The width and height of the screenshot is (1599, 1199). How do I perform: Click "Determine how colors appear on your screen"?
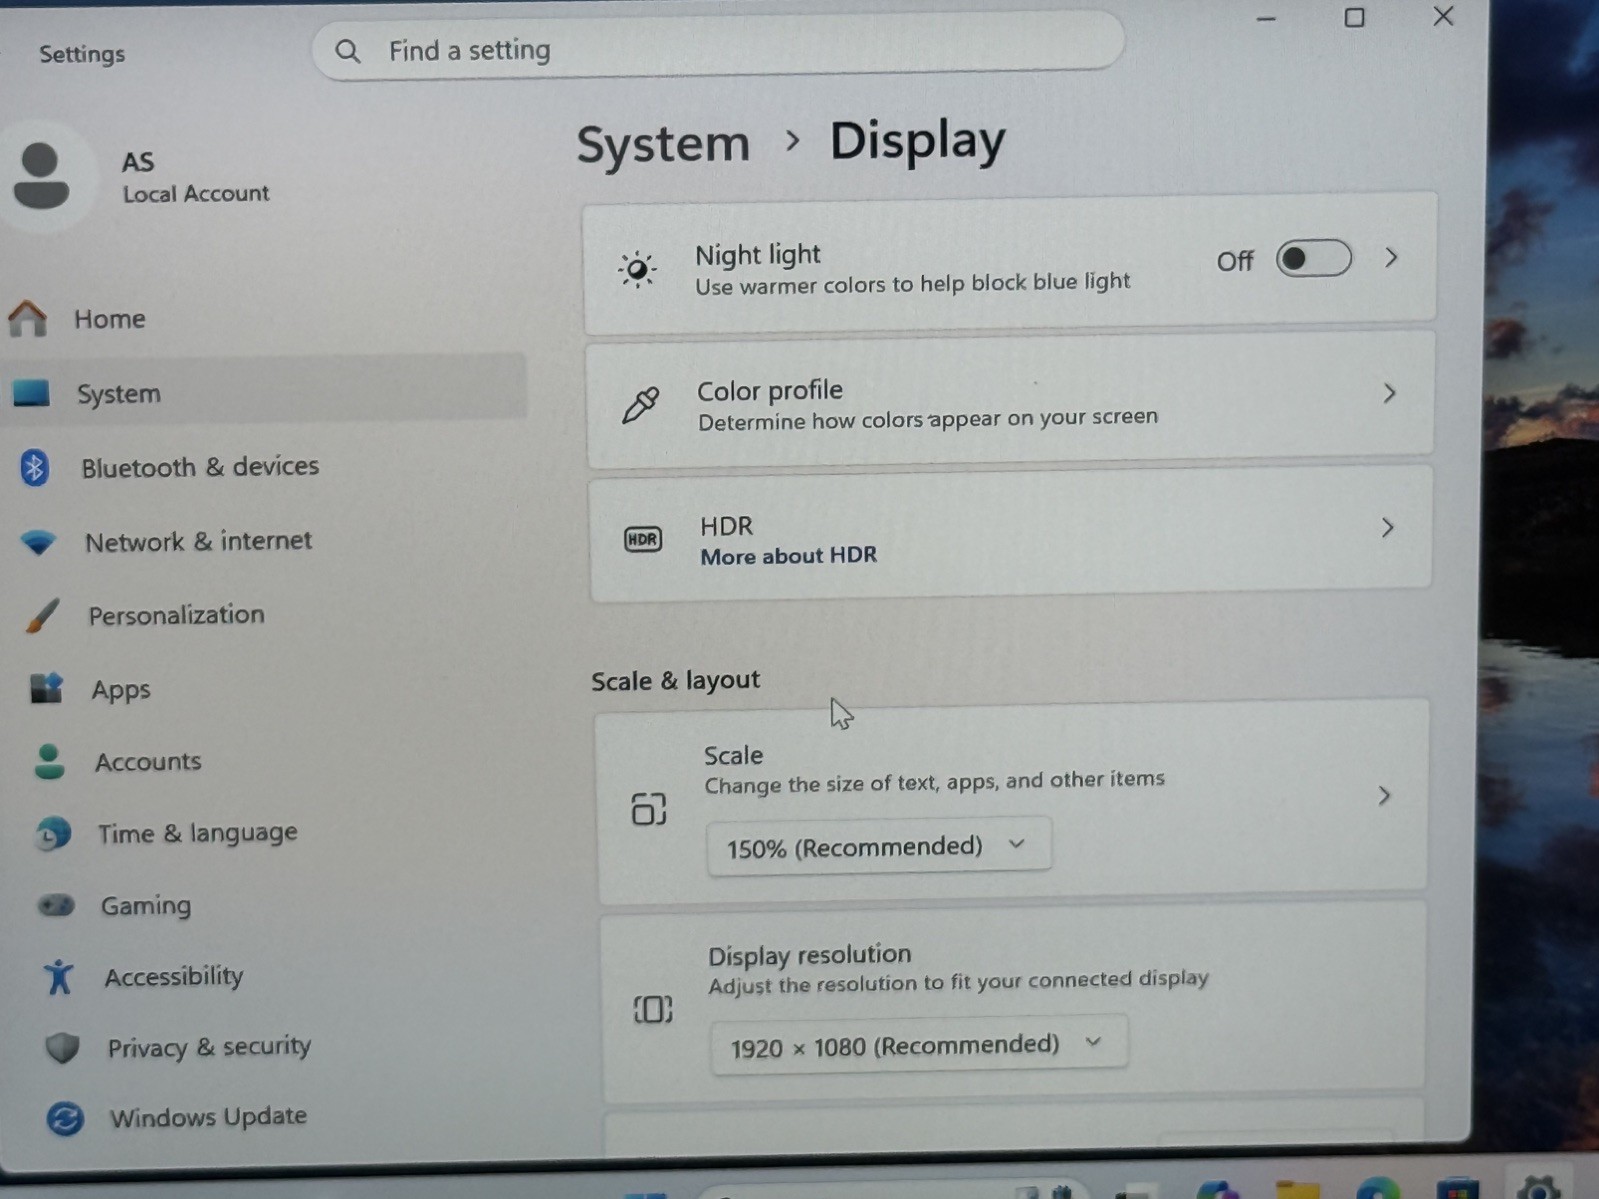(x=927, y=419)
